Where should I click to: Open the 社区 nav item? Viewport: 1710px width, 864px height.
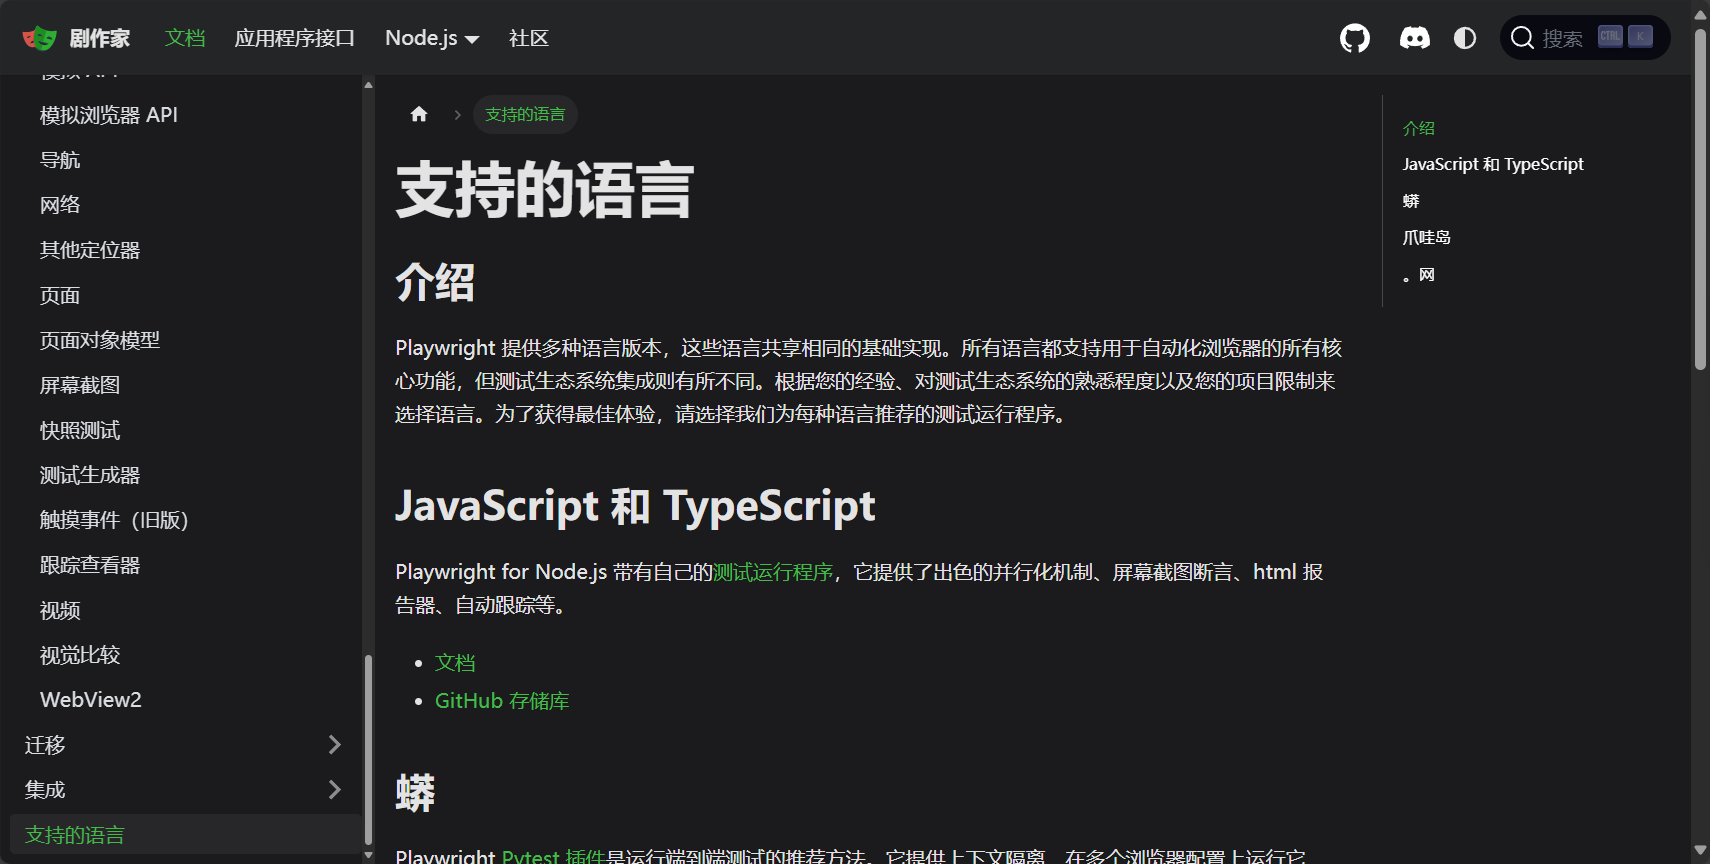[529, 38]
